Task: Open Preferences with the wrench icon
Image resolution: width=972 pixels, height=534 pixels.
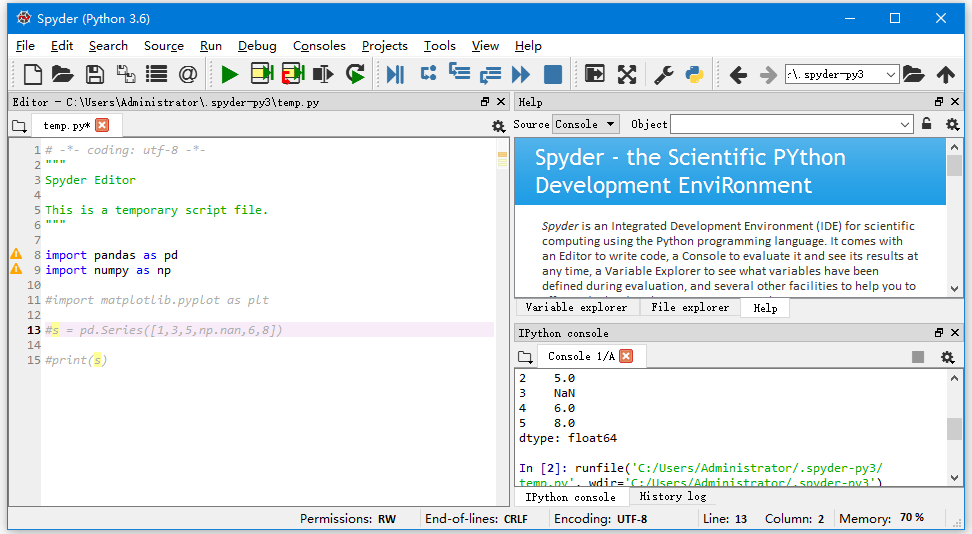Action: [x=663, y=74]
